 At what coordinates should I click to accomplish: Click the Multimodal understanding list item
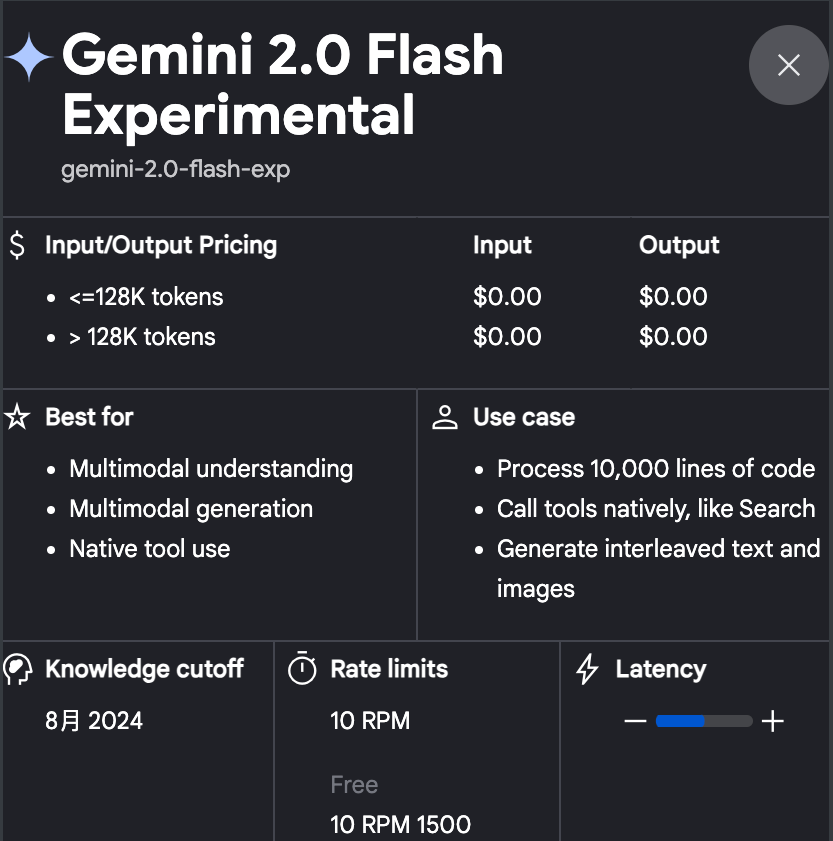pyautogui.click(x=211, y=469)
